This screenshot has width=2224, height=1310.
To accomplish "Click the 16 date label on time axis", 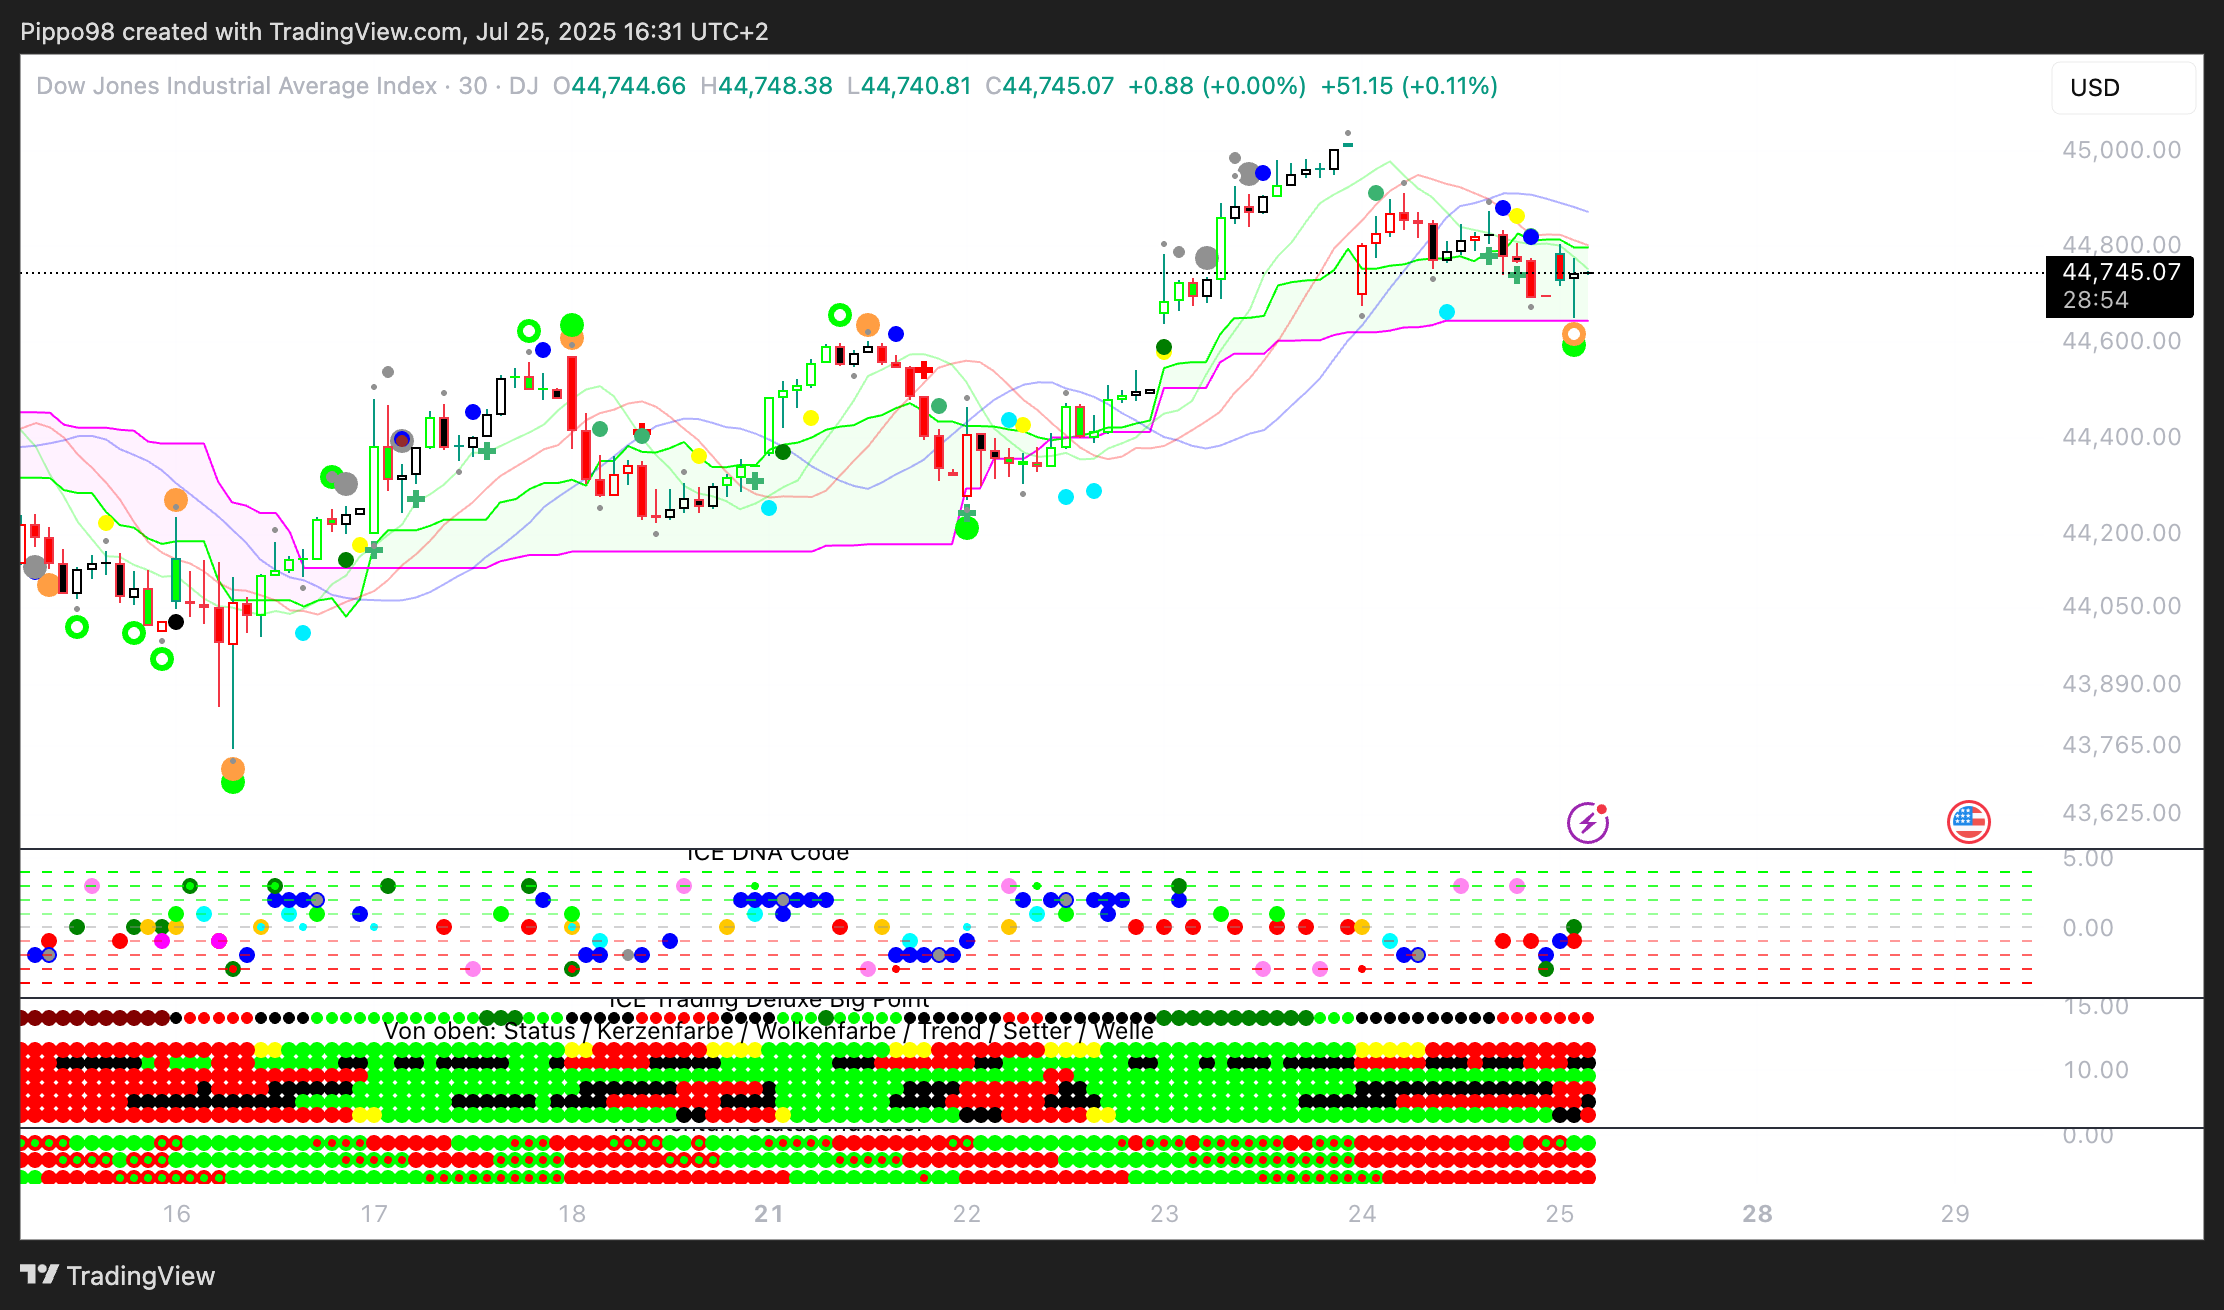I will pyautogui.click(x=177, y=1214).
